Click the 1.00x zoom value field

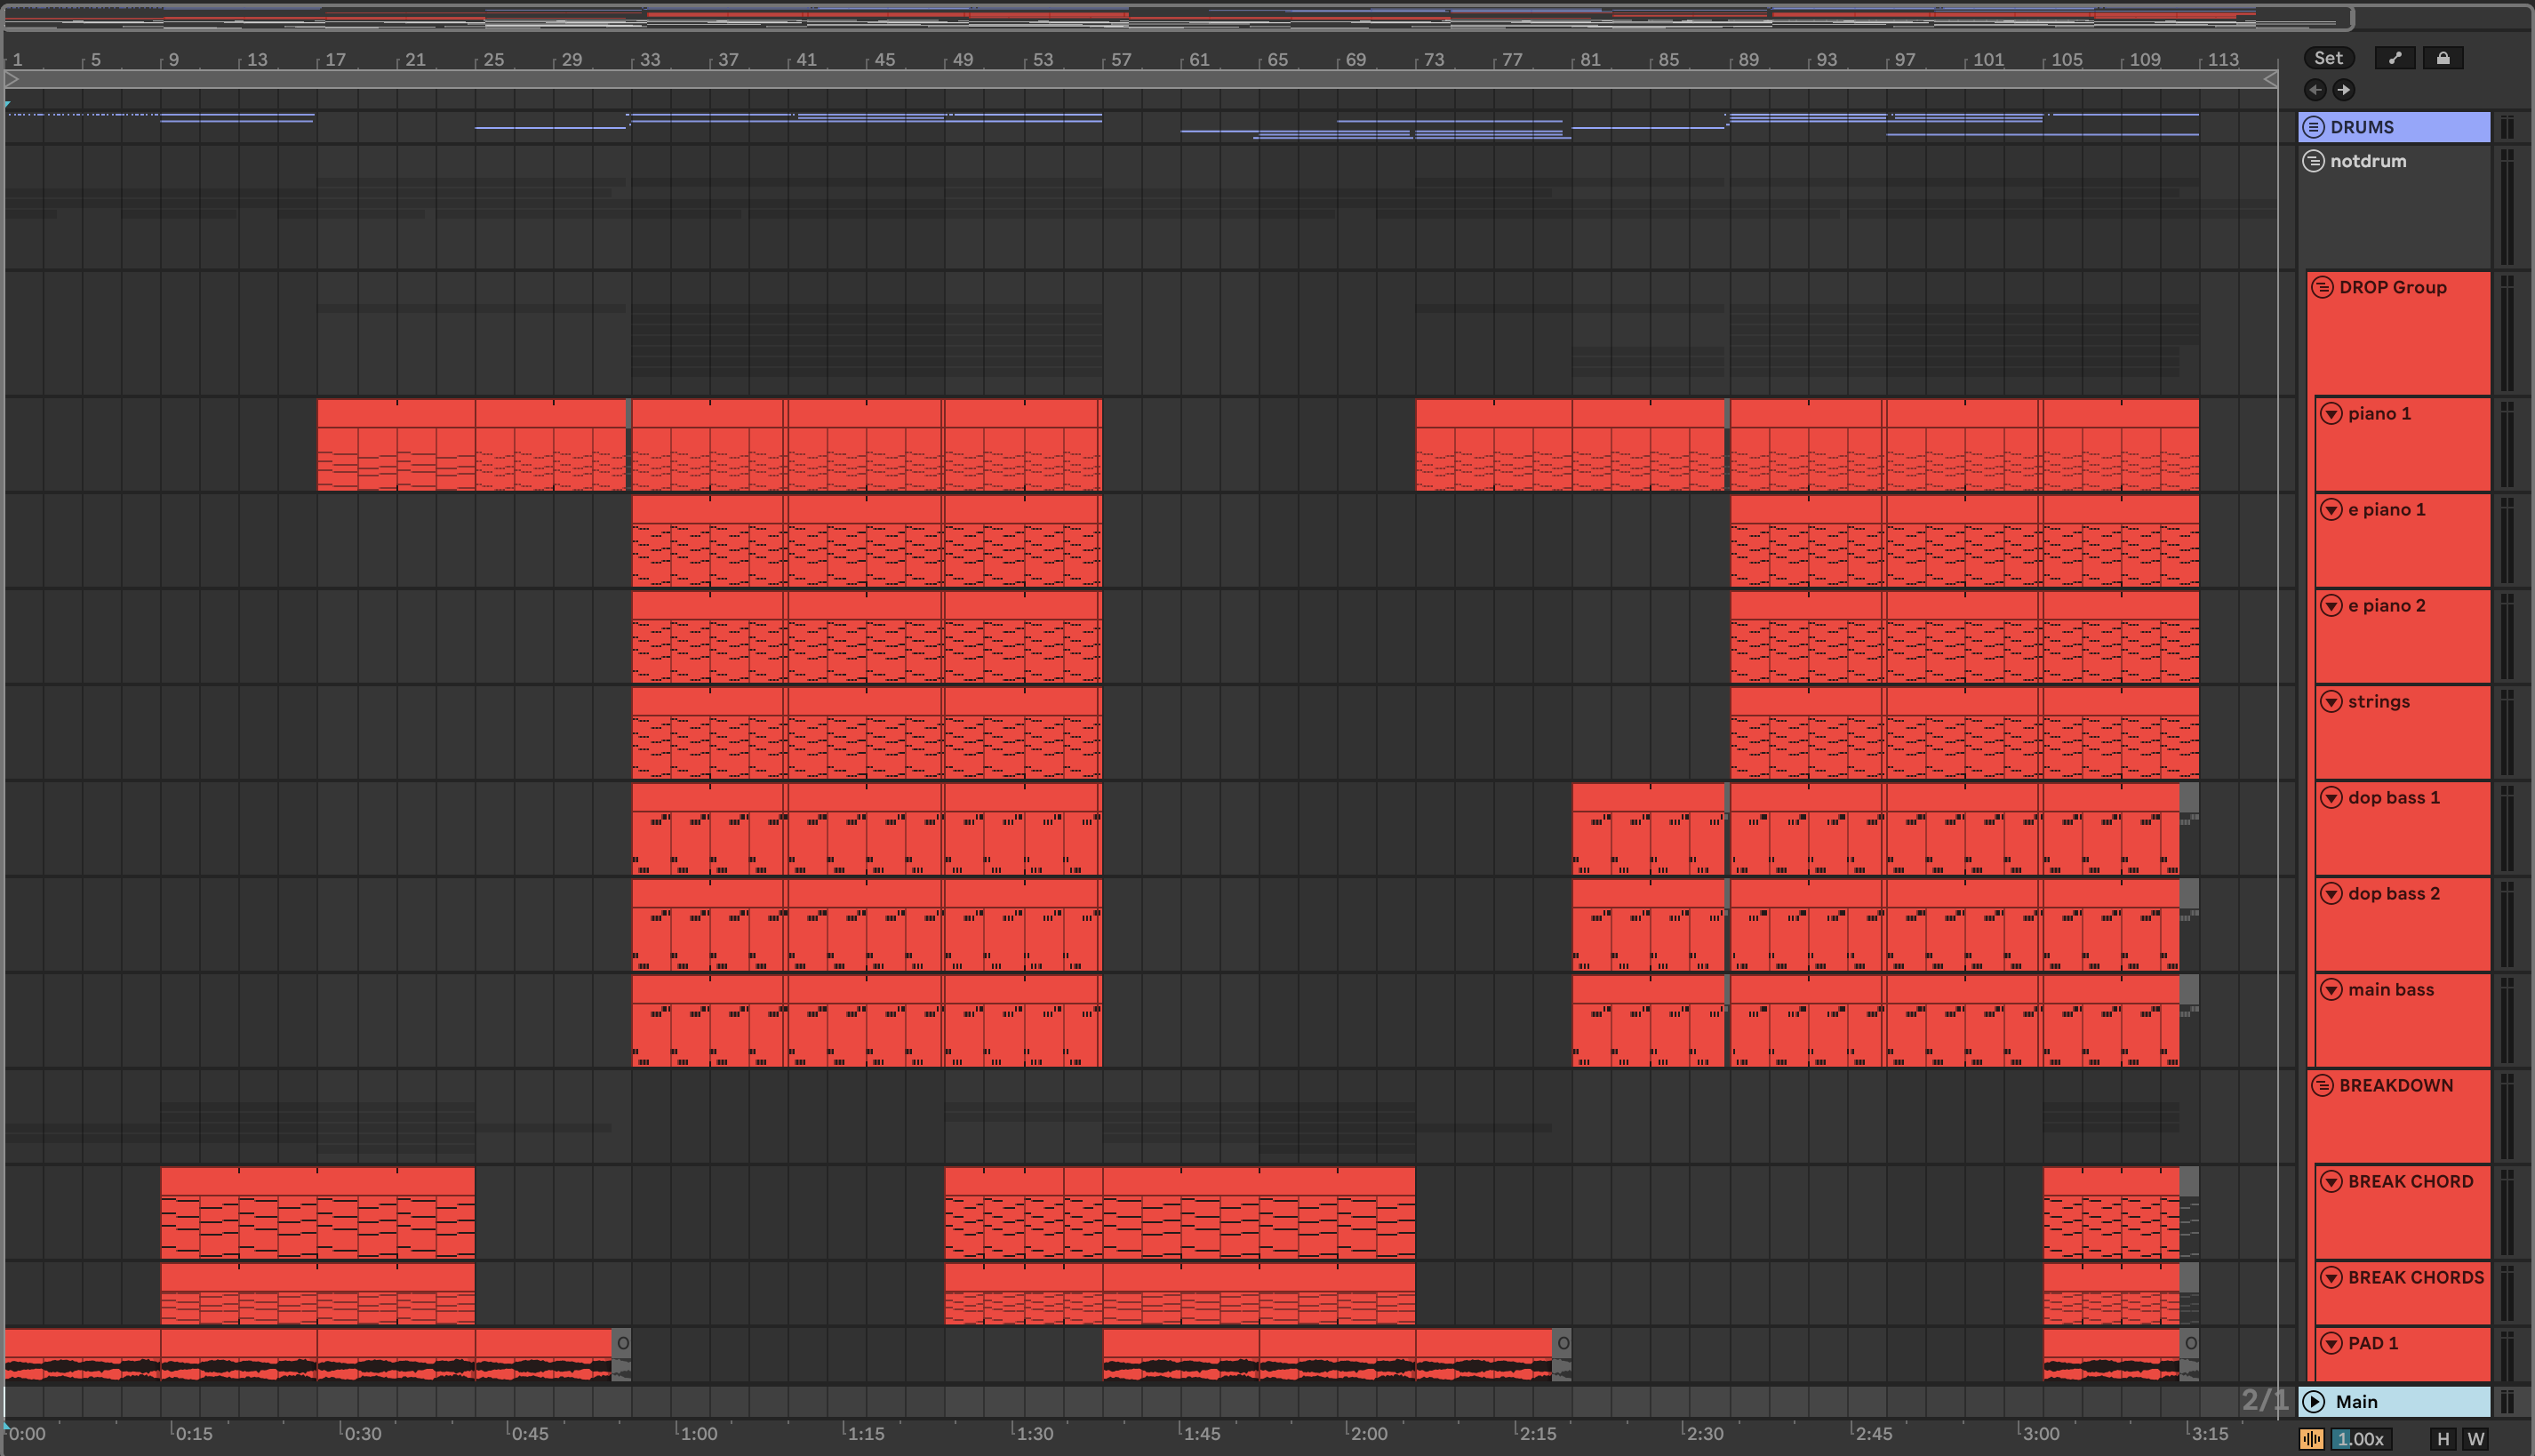(x=2360, y=1439)
